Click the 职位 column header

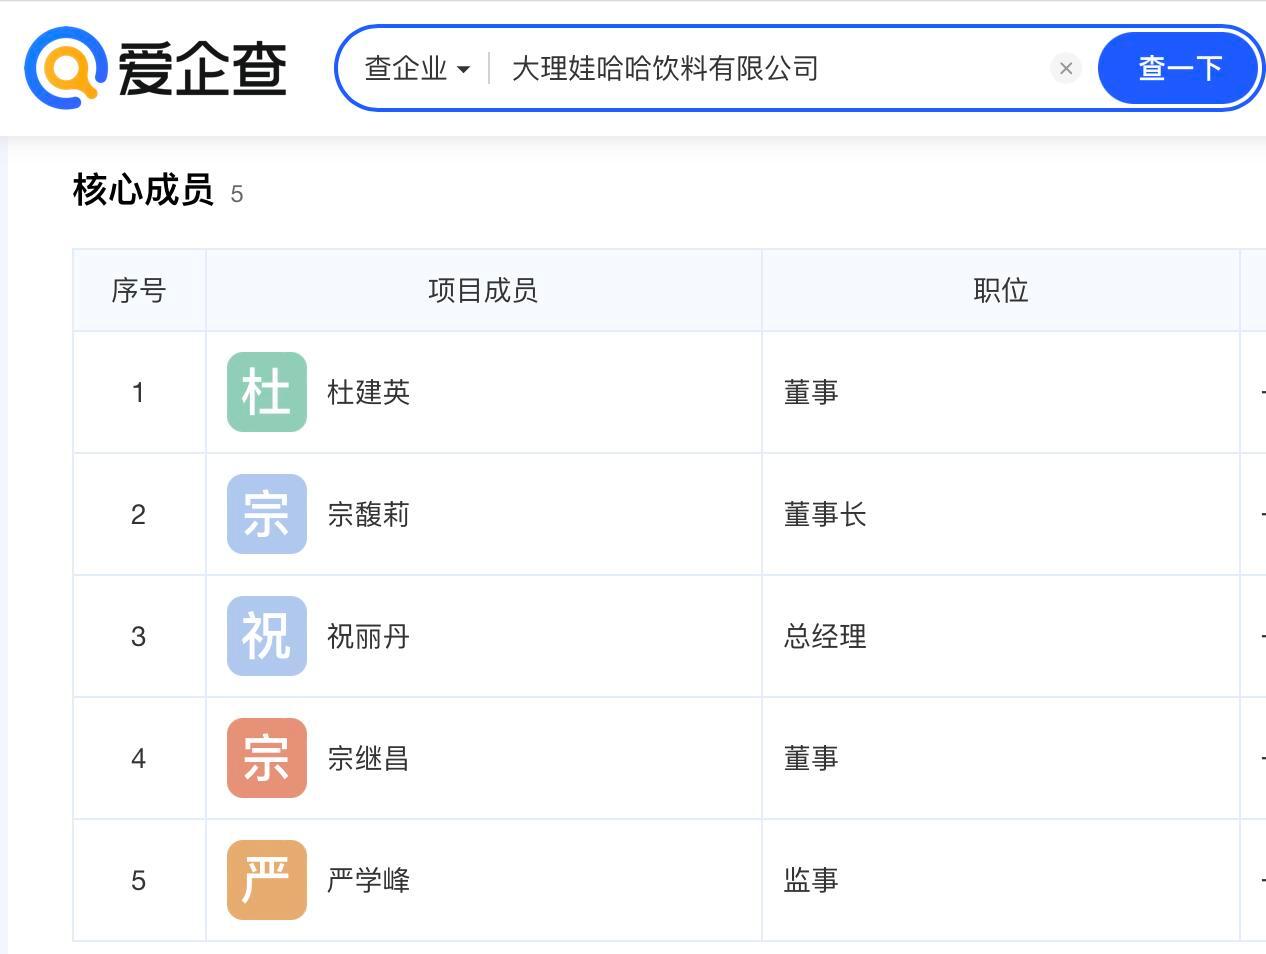(1001, 290)
